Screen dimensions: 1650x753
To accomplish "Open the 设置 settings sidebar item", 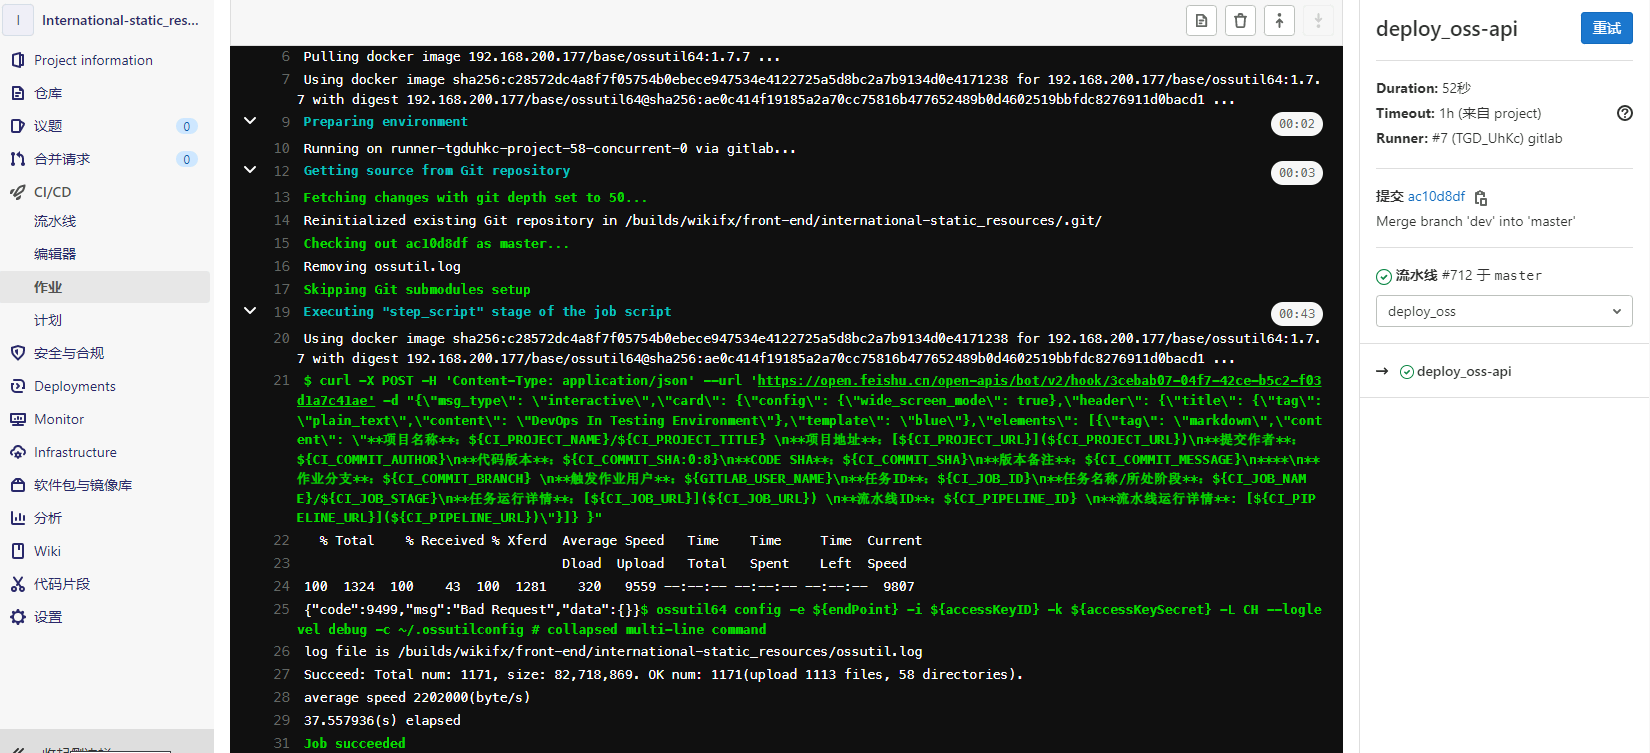I will coord(48,617).
